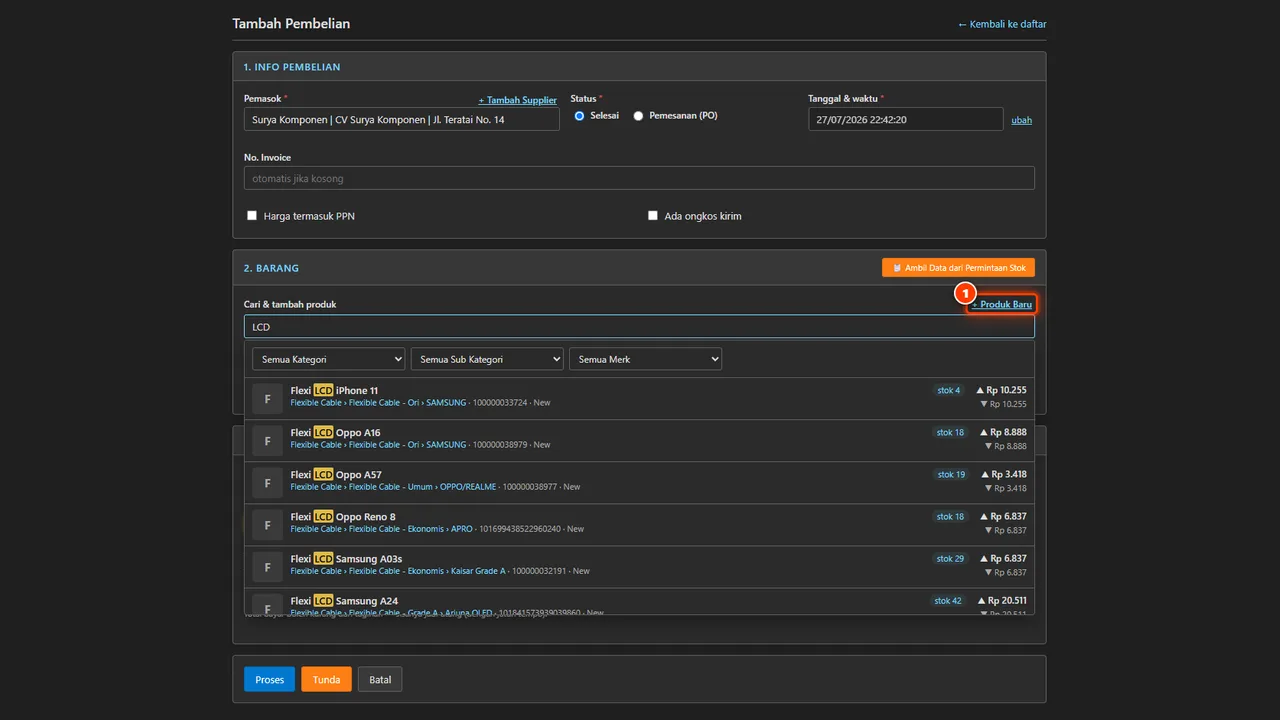1280x720 pixels.
Task: Open the + Produk Baru link
Action: (x=1002, y=304)
